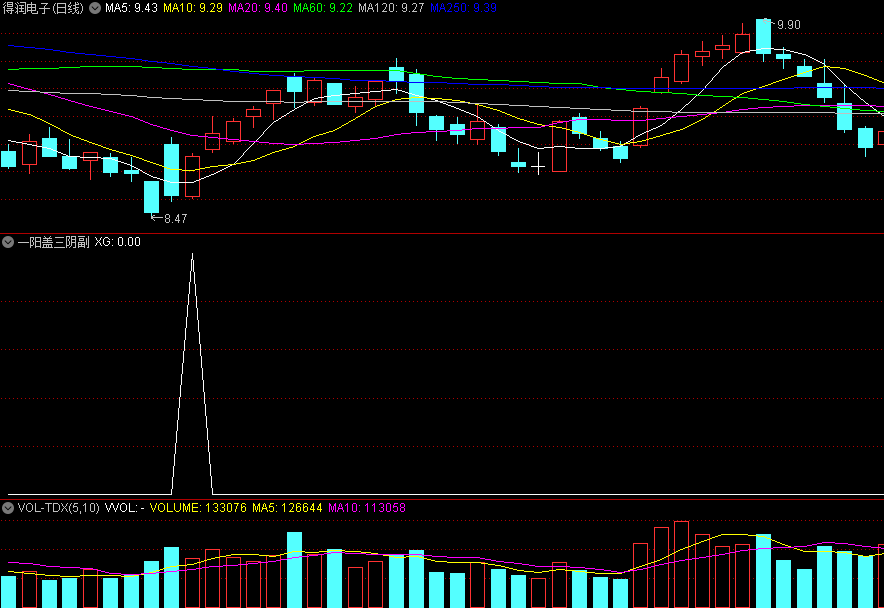The height and width of the screenshot is (608, 884).
Task: Click the 9.90 high price marker
Action: point(788,25)
